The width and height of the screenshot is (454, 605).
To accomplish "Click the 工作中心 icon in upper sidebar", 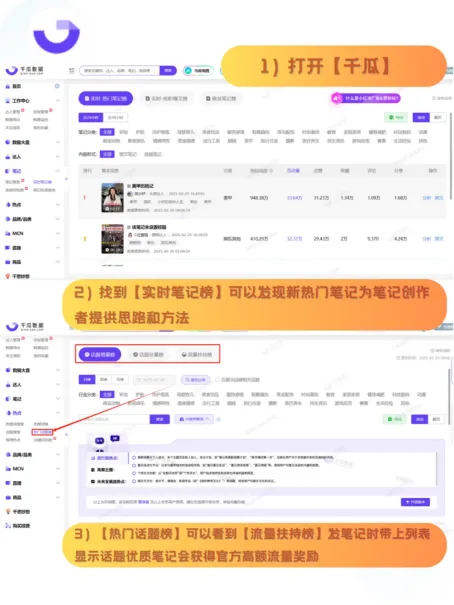I will 7,101.
